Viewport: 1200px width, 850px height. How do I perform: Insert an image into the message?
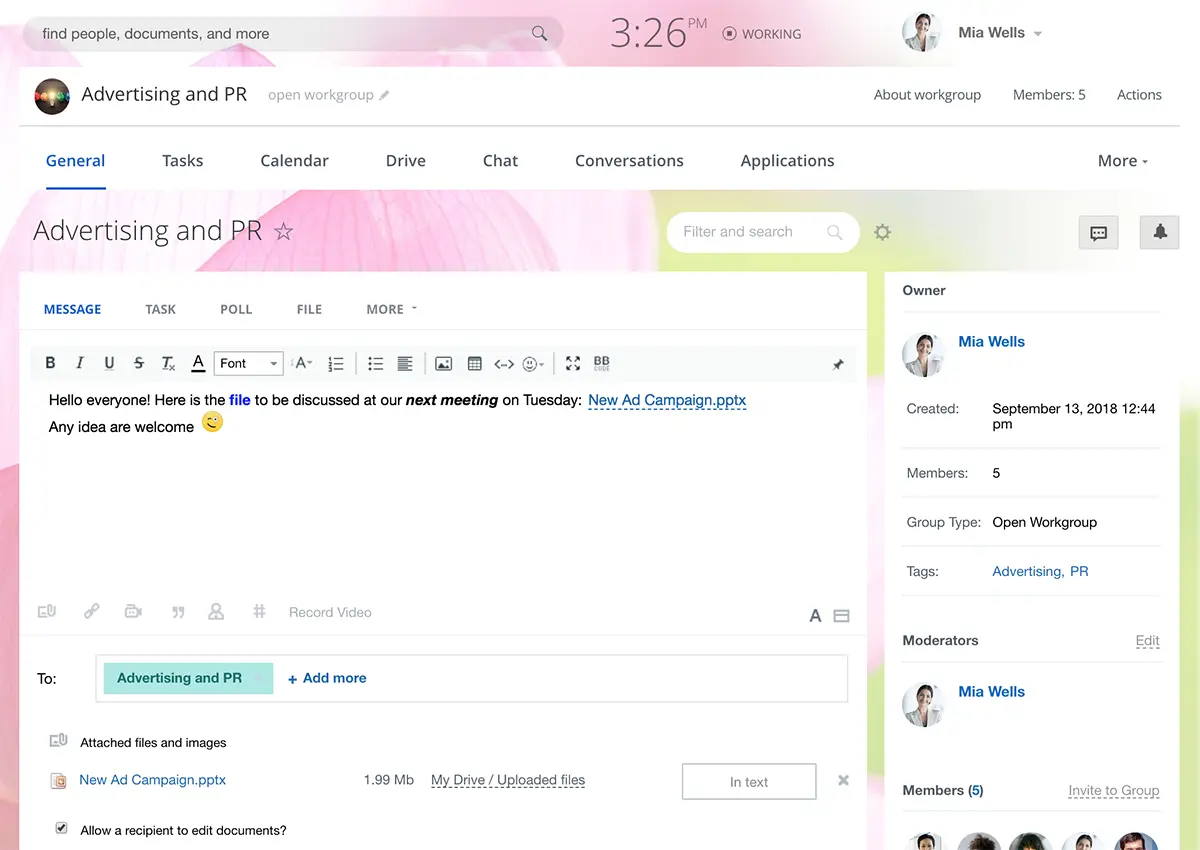(x=443, y=364)
